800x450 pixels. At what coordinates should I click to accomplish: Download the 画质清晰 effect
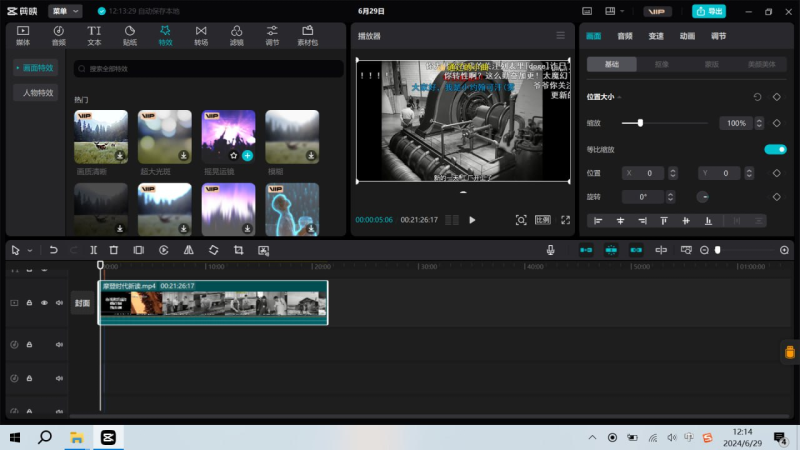click(120, 156)
